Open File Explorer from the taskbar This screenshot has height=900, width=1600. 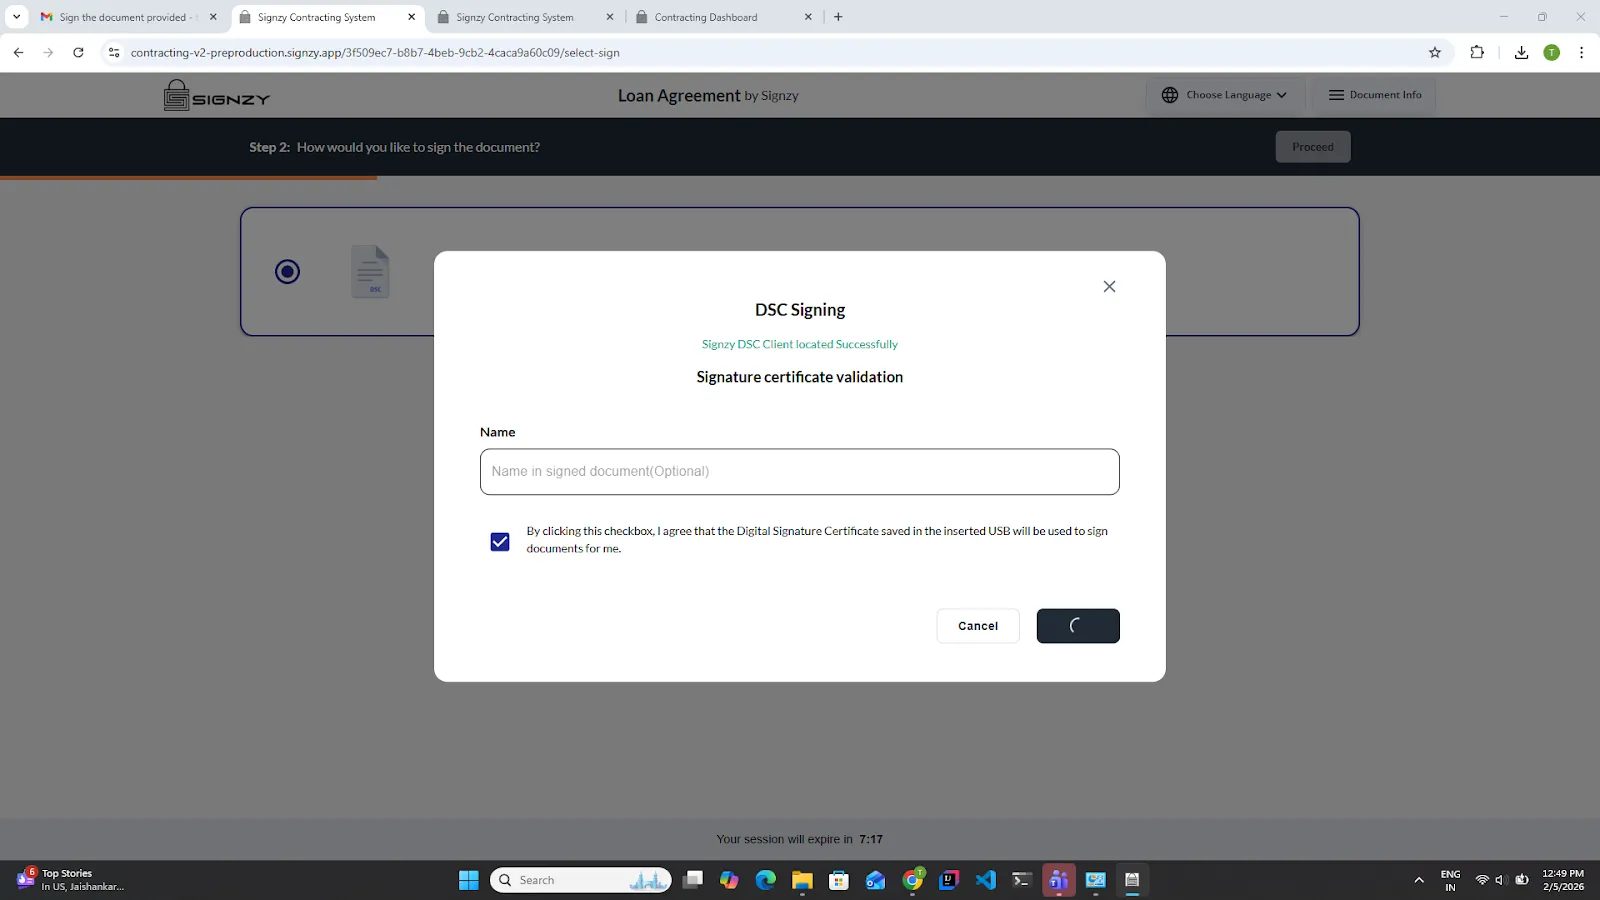(802, 880)
